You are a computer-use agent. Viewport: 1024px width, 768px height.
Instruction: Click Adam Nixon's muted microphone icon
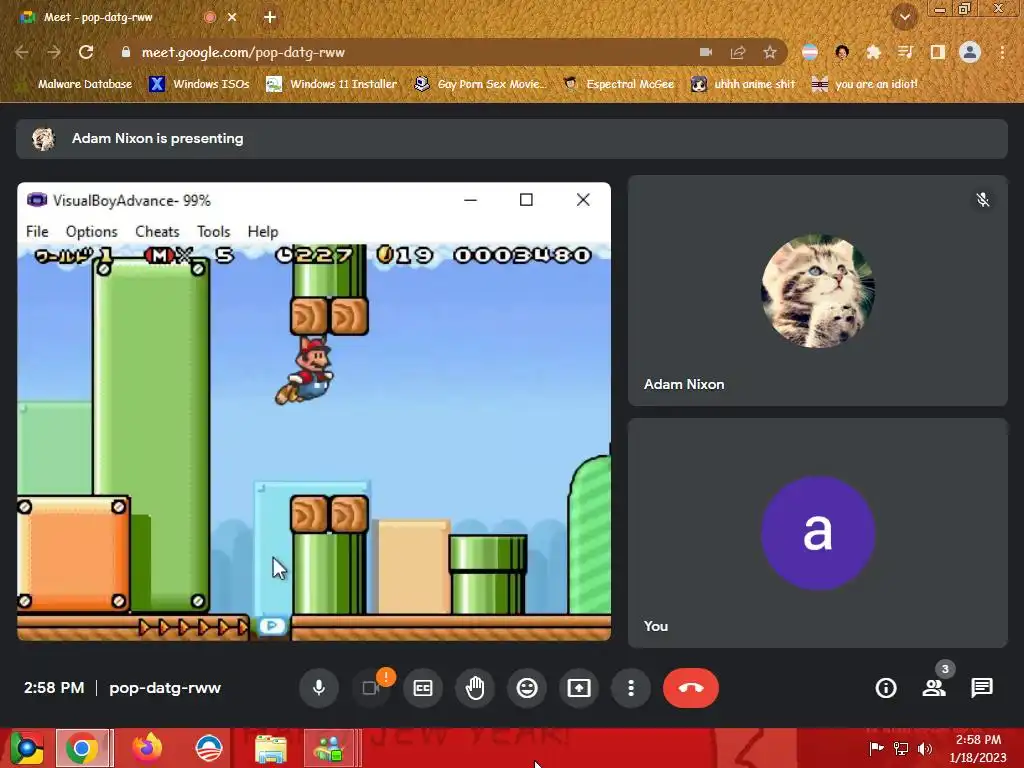pyautogui.click(x=982, y=200)
